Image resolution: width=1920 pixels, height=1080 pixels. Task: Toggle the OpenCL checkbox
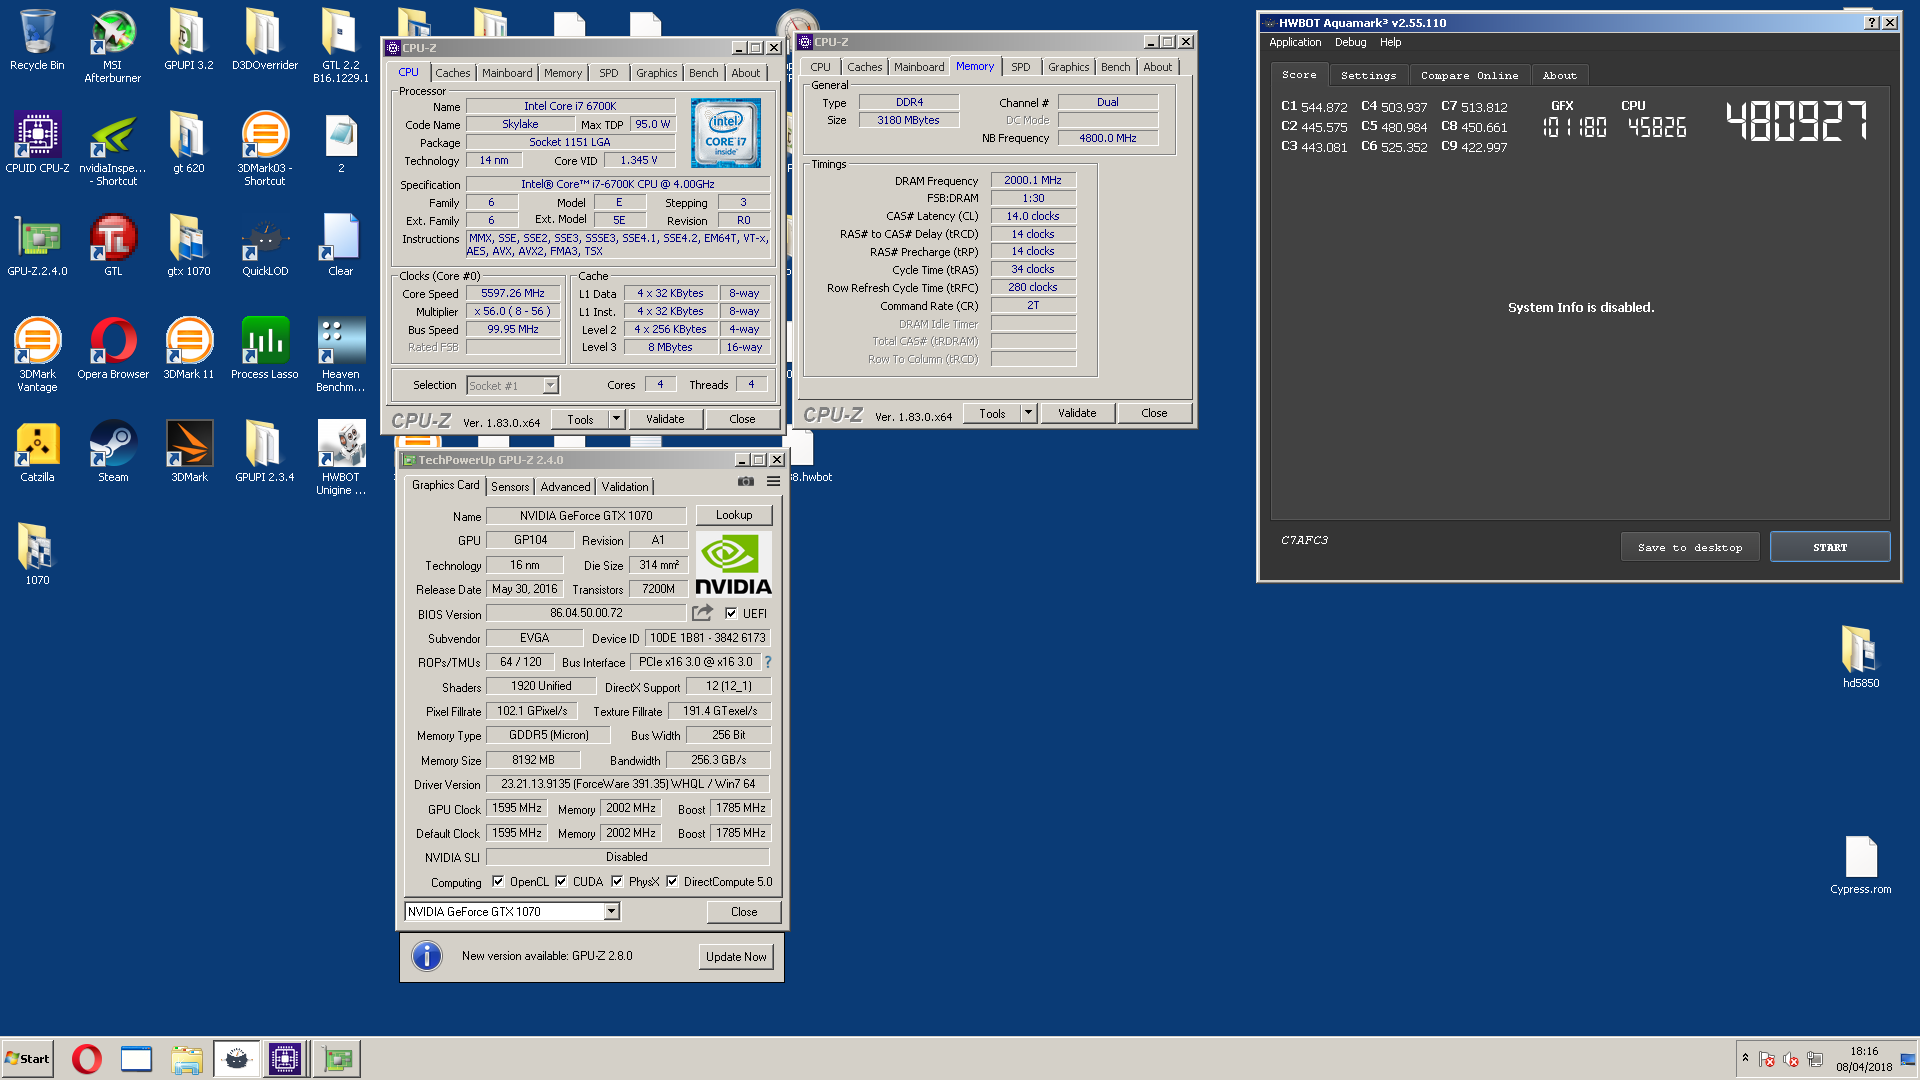[498, 882]
